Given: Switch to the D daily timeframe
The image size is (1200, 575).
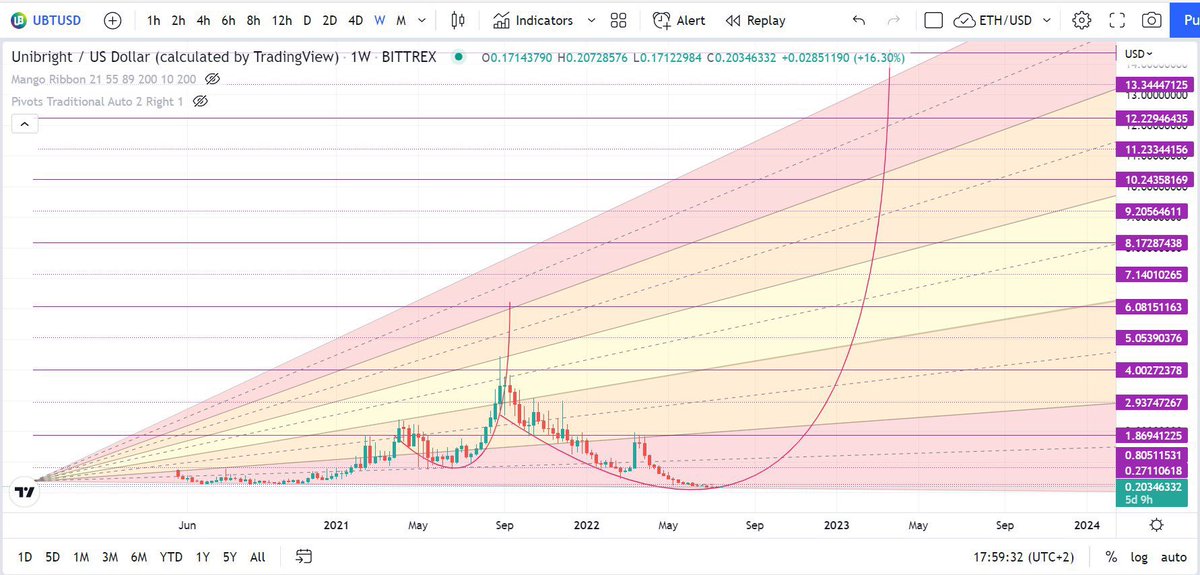Looking at the screenshot, I should (307, 20).
